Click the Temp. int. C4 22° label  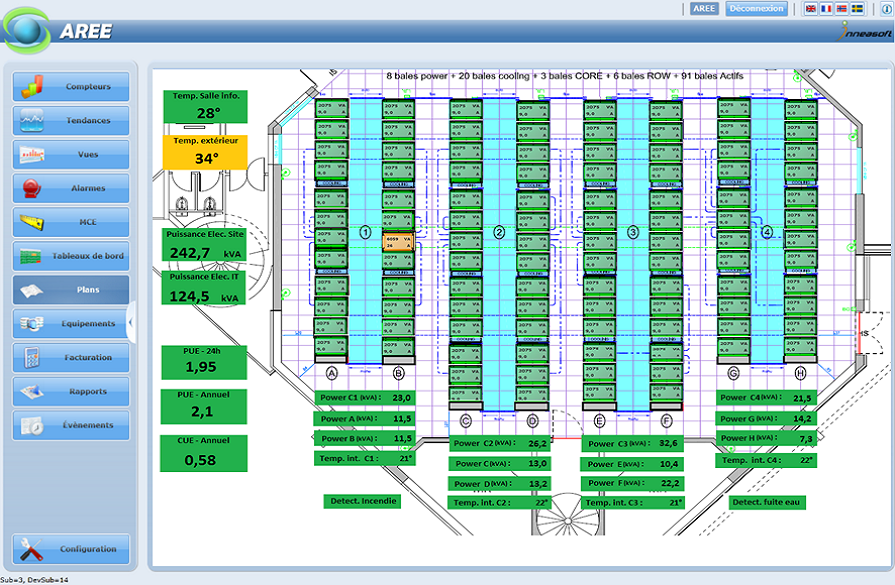coord(767,460)
